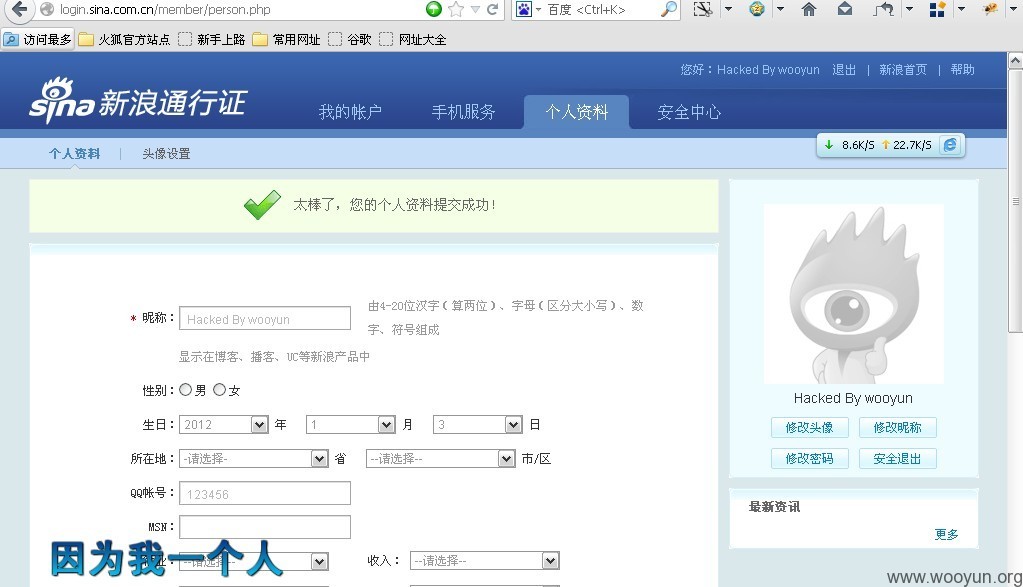Open the 省 province dropdown
1023x587 pixels.
coord(254,459)
